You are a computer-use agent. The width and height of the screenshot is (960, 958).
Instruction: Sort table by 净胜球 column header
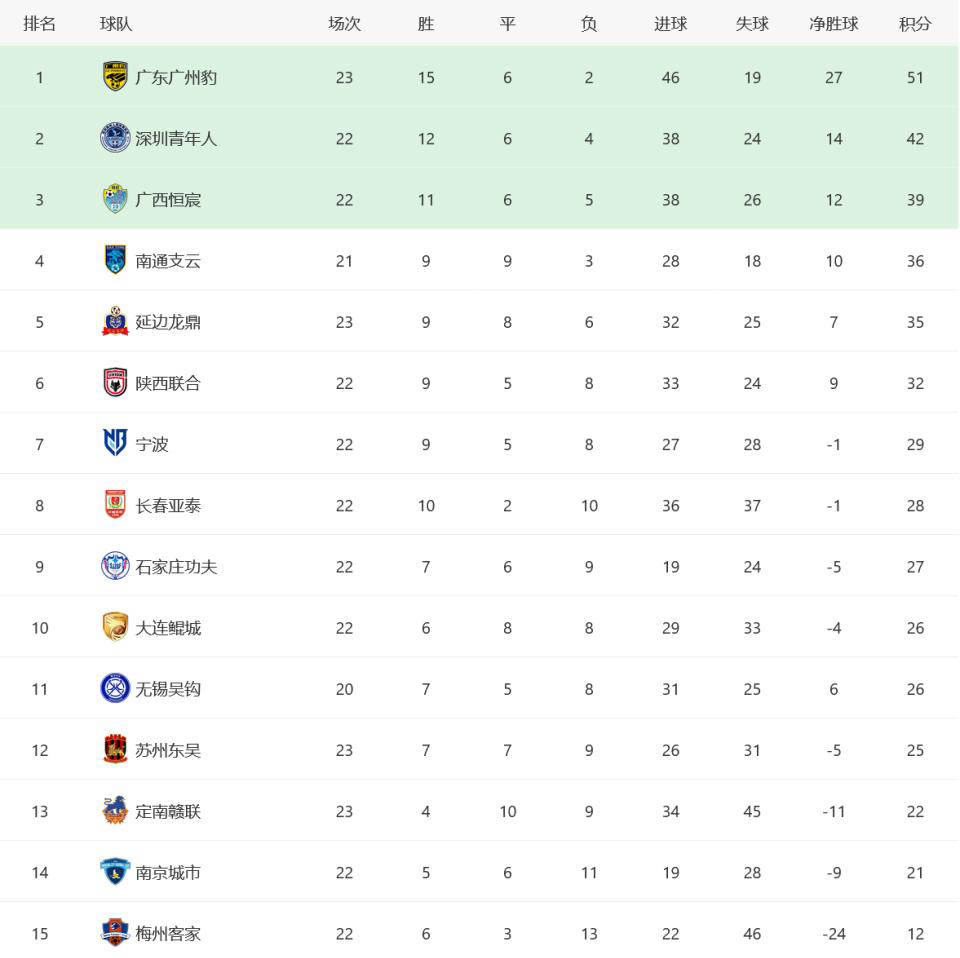(833, 24)
